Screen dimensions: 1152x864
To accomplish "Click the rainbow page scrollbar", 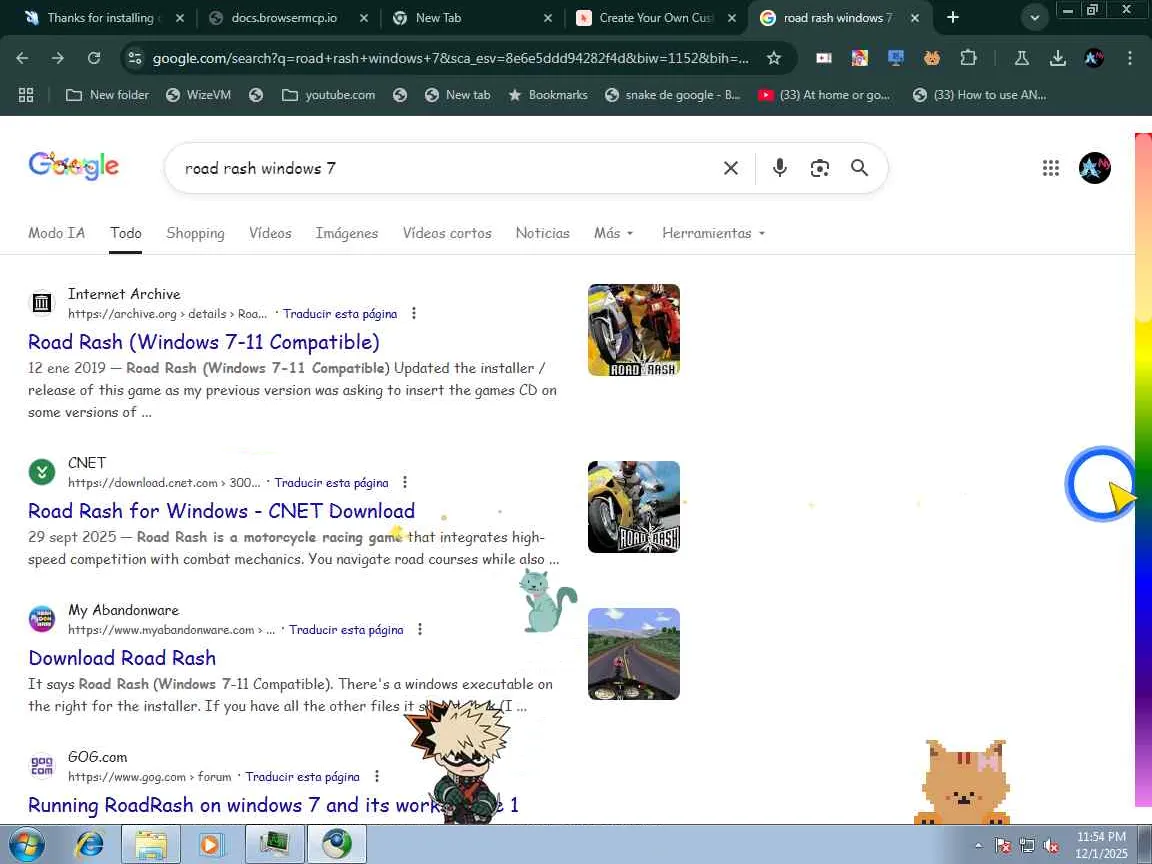I will tap(1143, 470).
